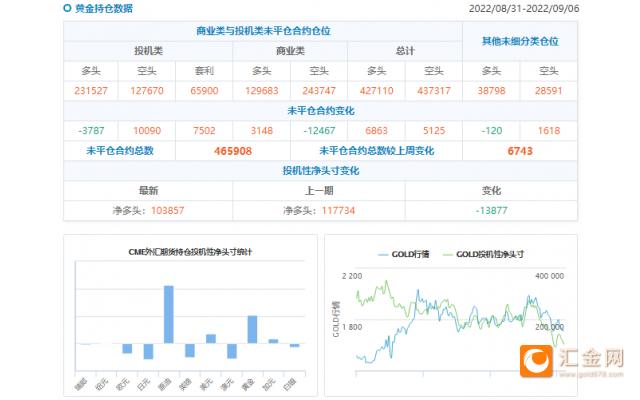Click the 400 000 axis label
This screenshot has width=640, height=400.
549,276
